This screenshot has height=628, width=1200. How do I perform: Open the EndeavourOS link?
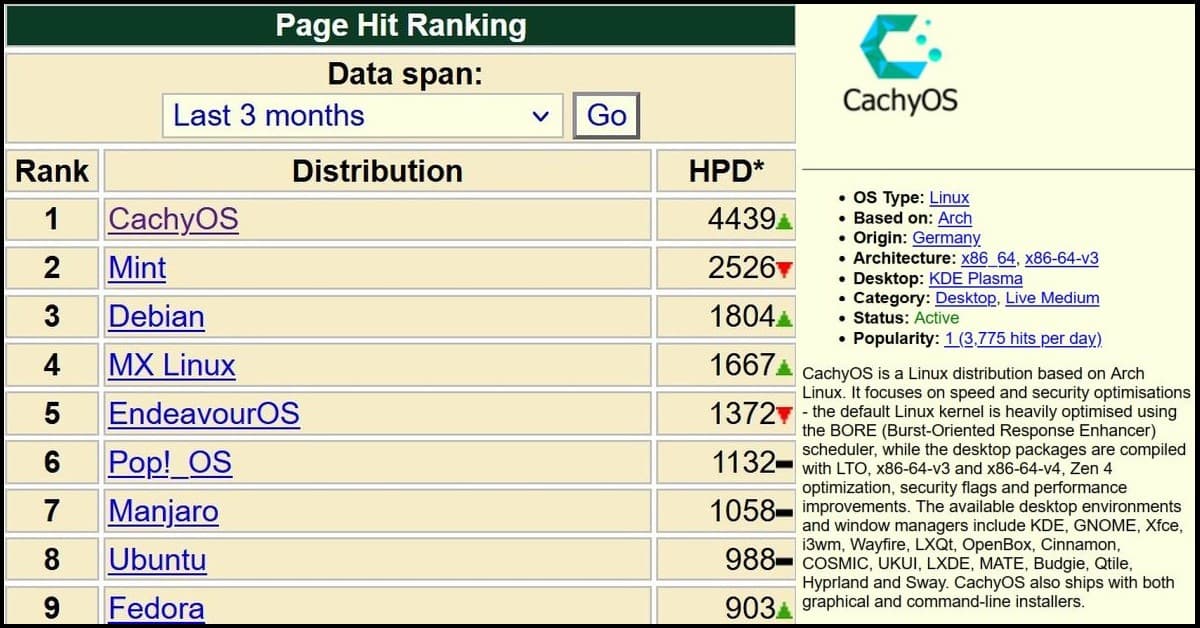pos(204,413)
